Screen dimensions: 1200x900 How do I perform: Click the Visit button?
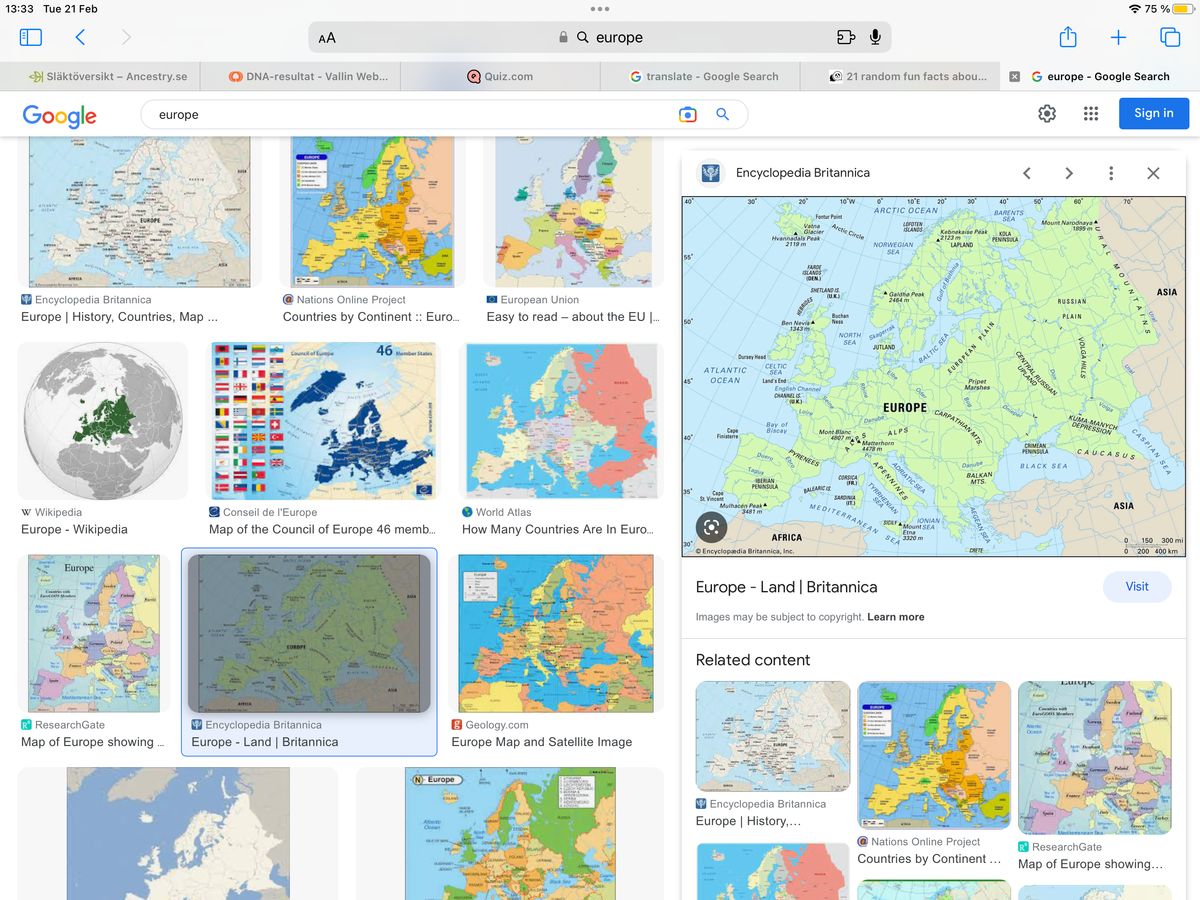(x=1136, y=587)
